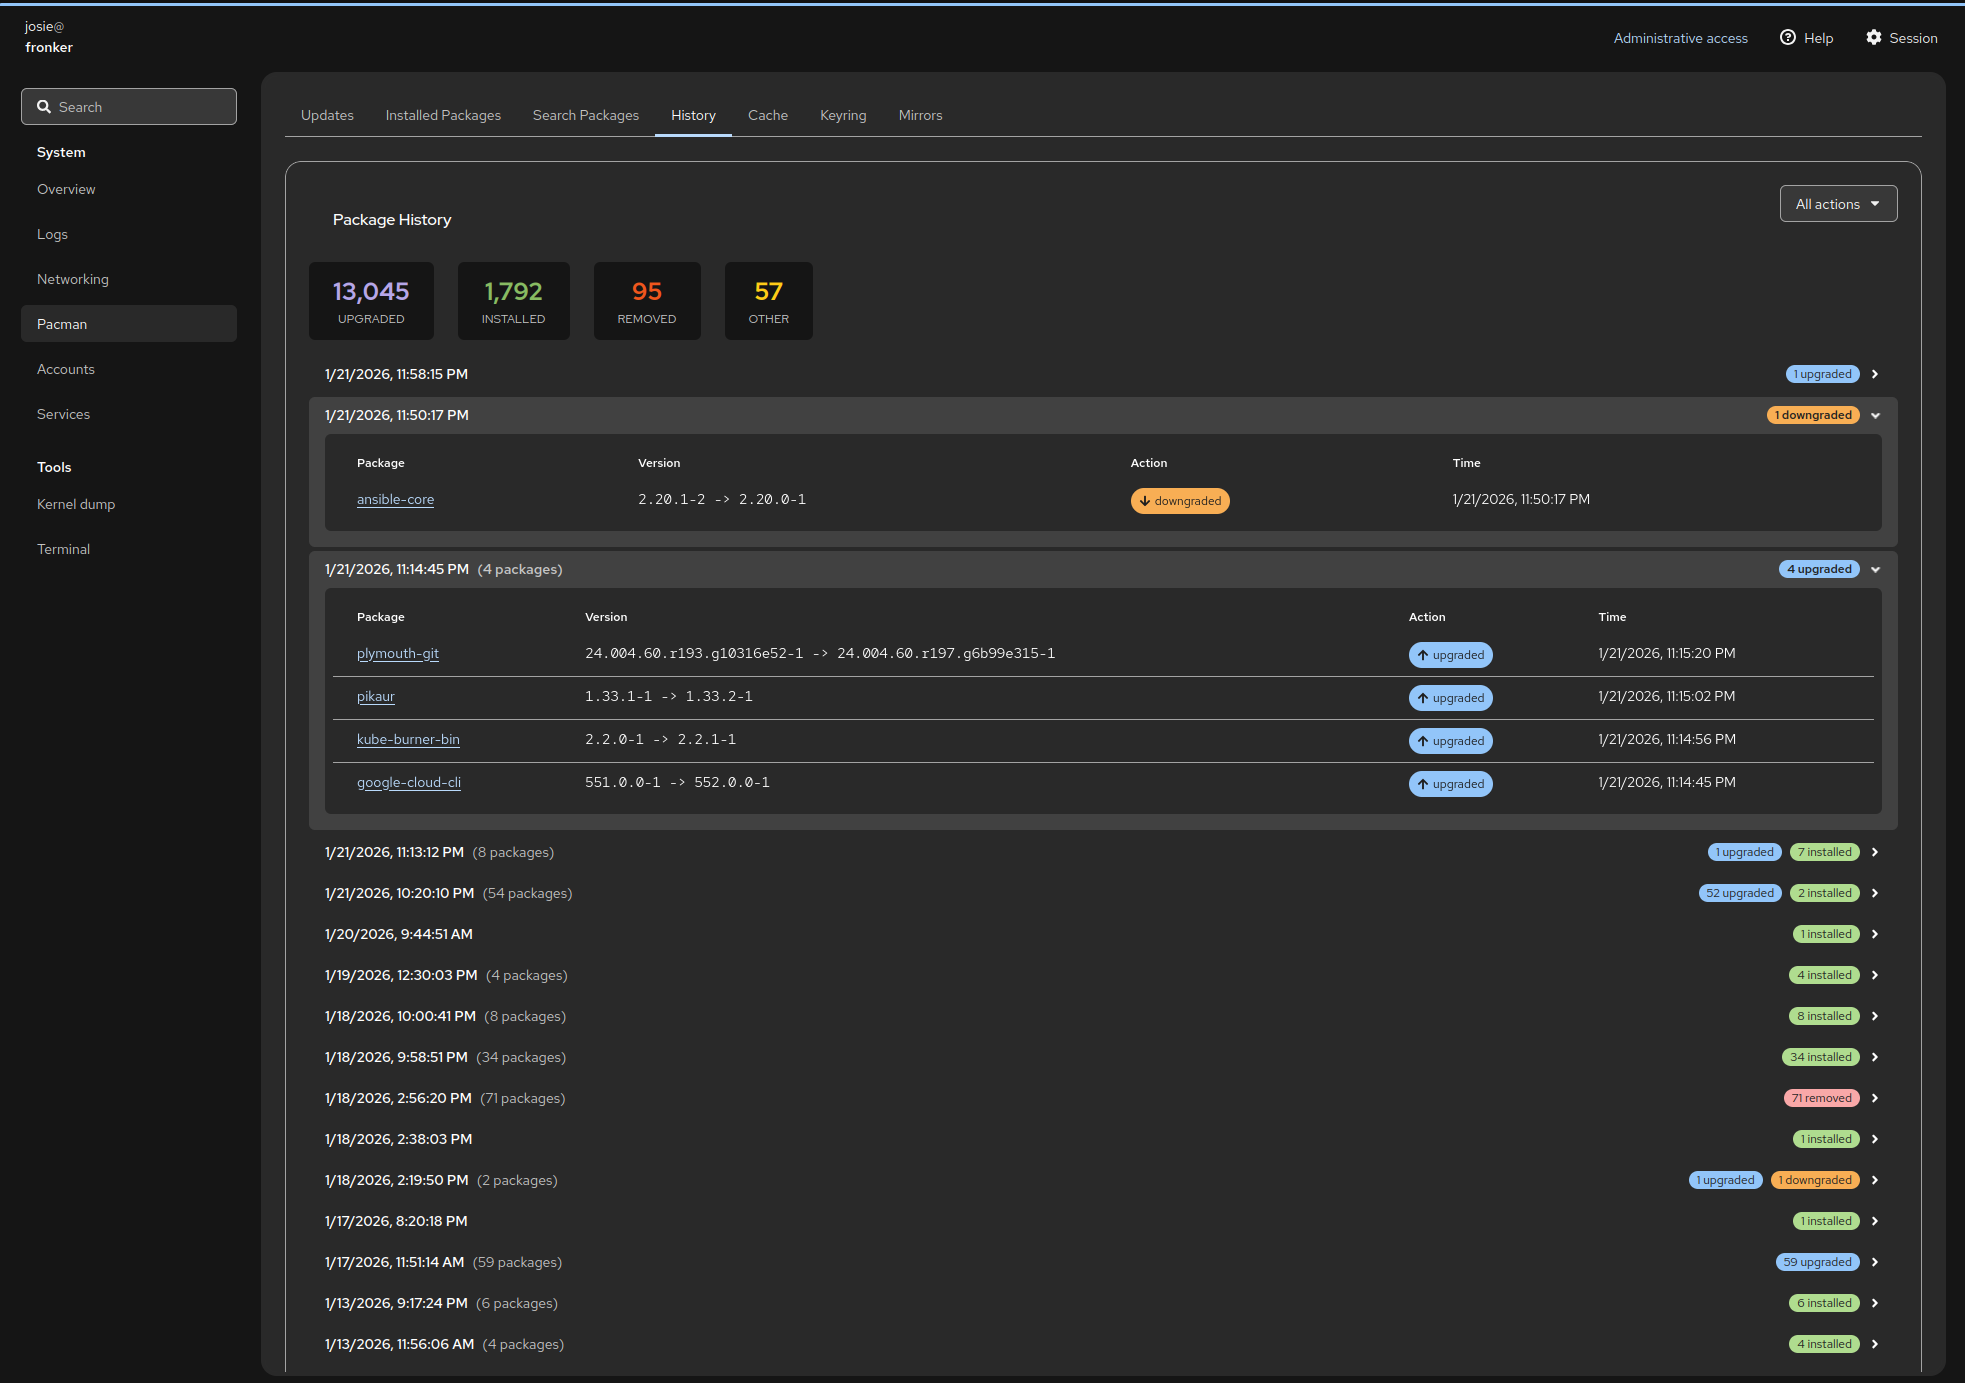Collapse the 11:50:17 PM downgrade entry
Screen dimensions: 1965x1383
click(1875, 415)
